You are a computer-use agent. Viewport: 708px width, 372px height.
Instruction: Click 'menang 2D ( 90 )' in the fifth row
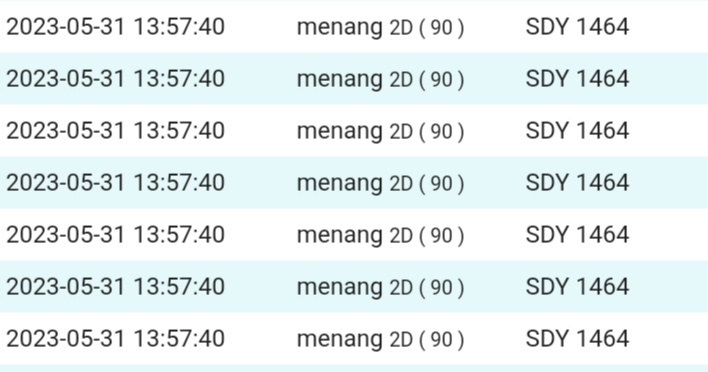pos(380,235)
